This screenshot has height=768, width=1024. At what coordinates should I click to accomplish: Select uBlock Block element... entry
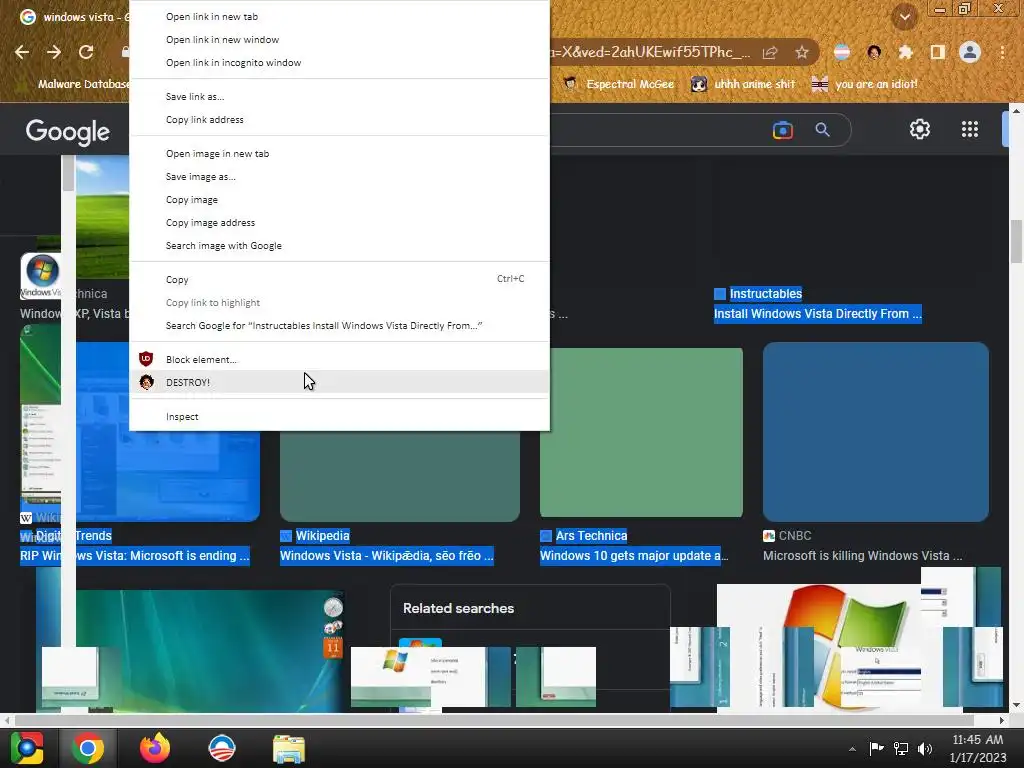click(339, 359)
